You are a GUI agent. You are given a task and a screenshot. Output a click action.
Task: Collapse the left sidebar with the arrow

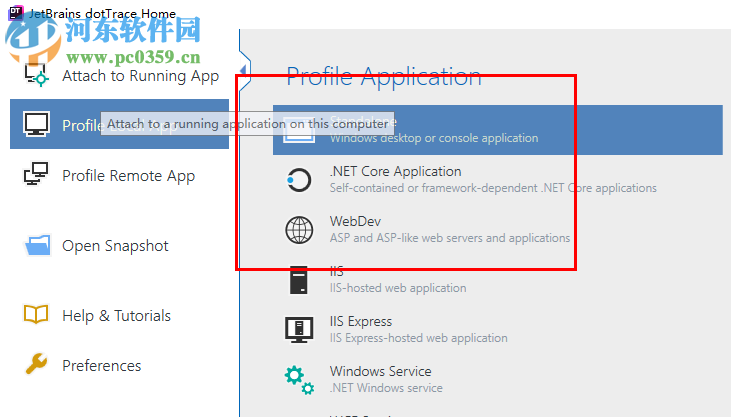pos(244,69)
